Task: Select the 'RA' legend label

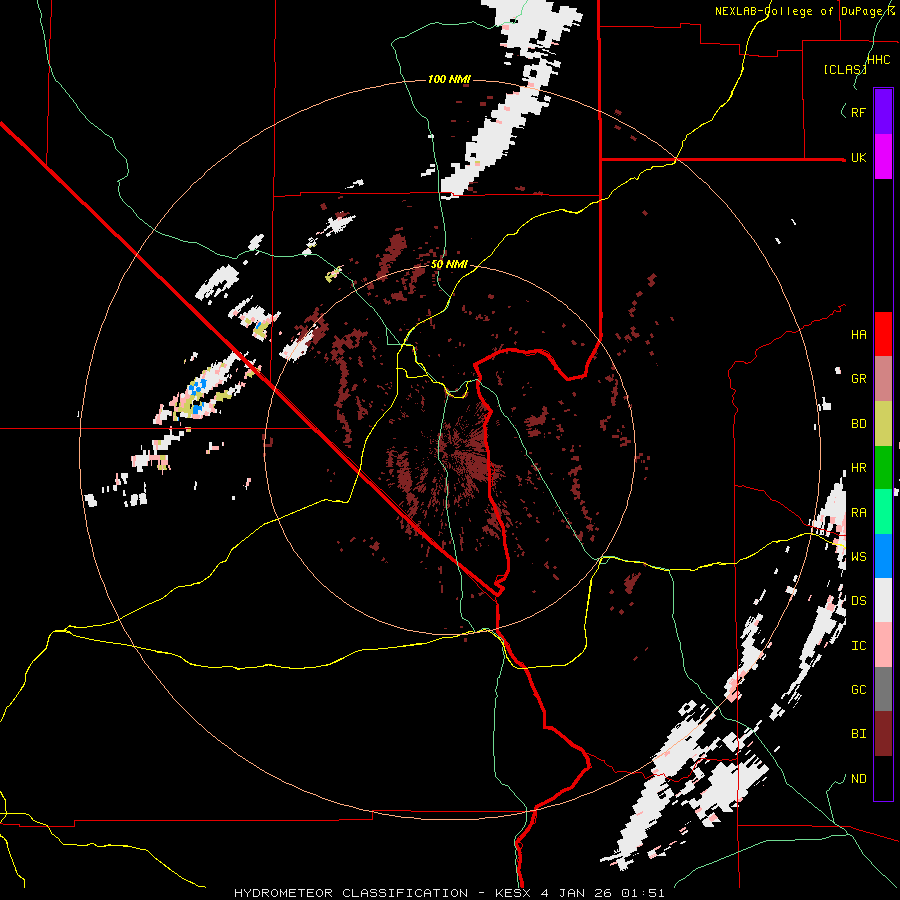Action: point(858,513)
